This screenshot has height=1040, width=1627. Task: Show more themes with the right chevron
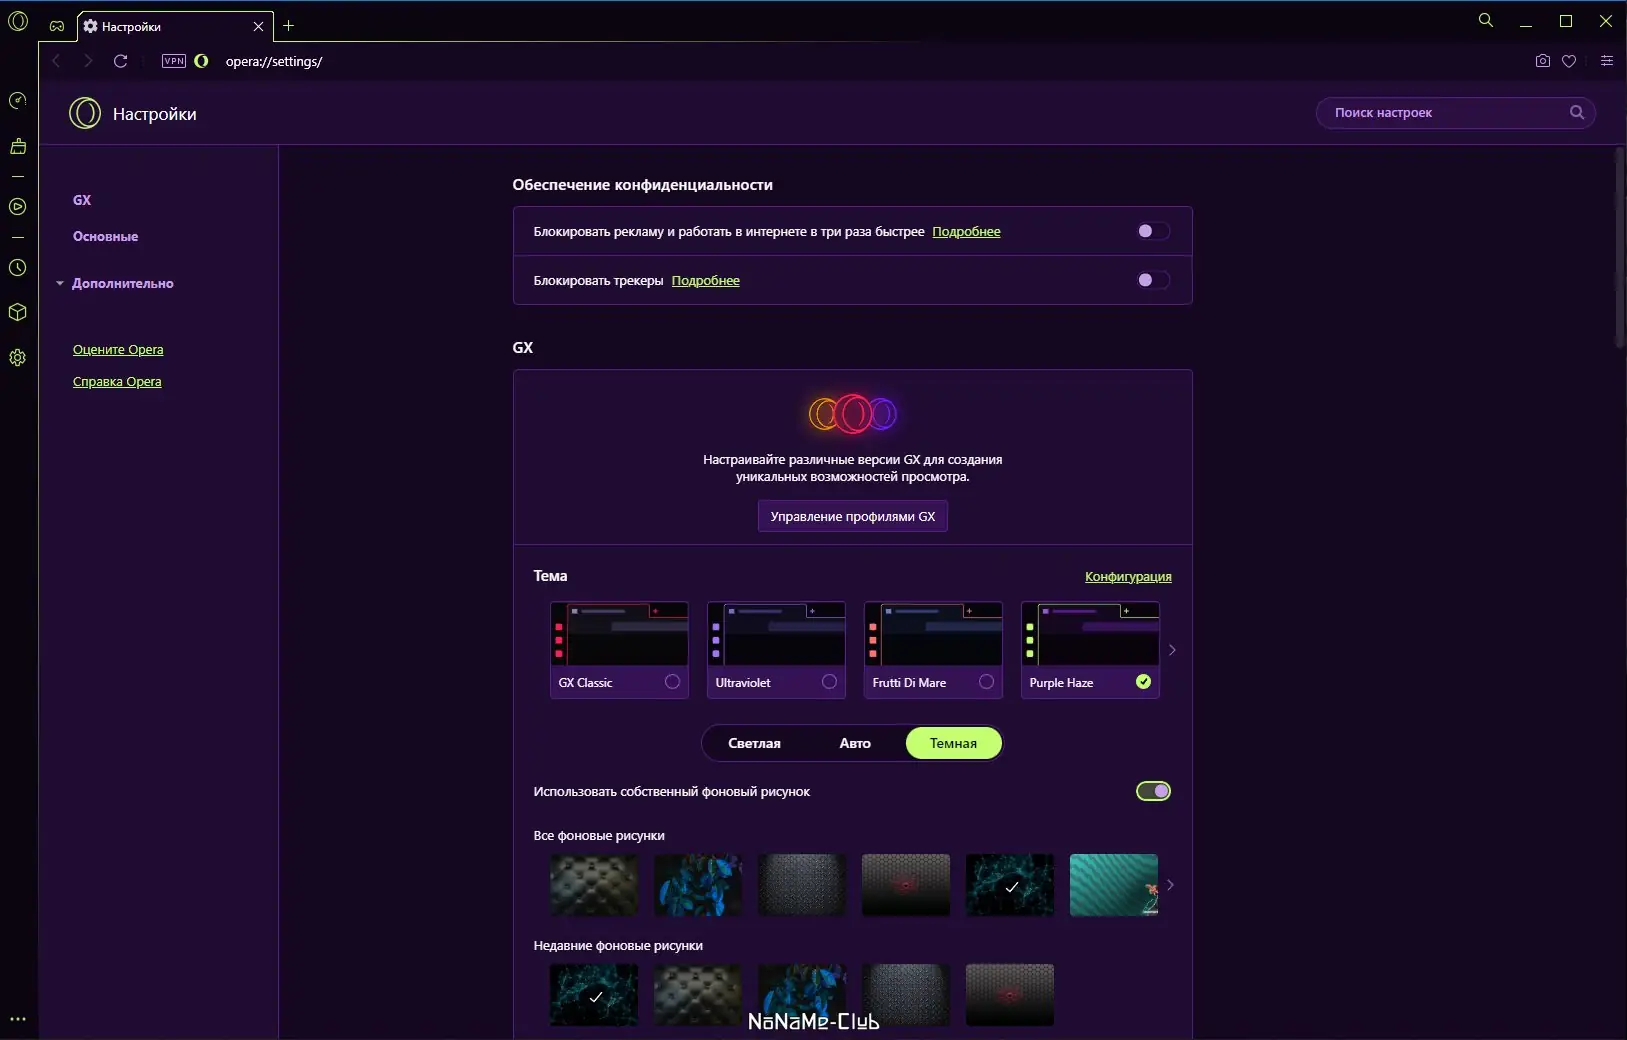pos(1172,650)
